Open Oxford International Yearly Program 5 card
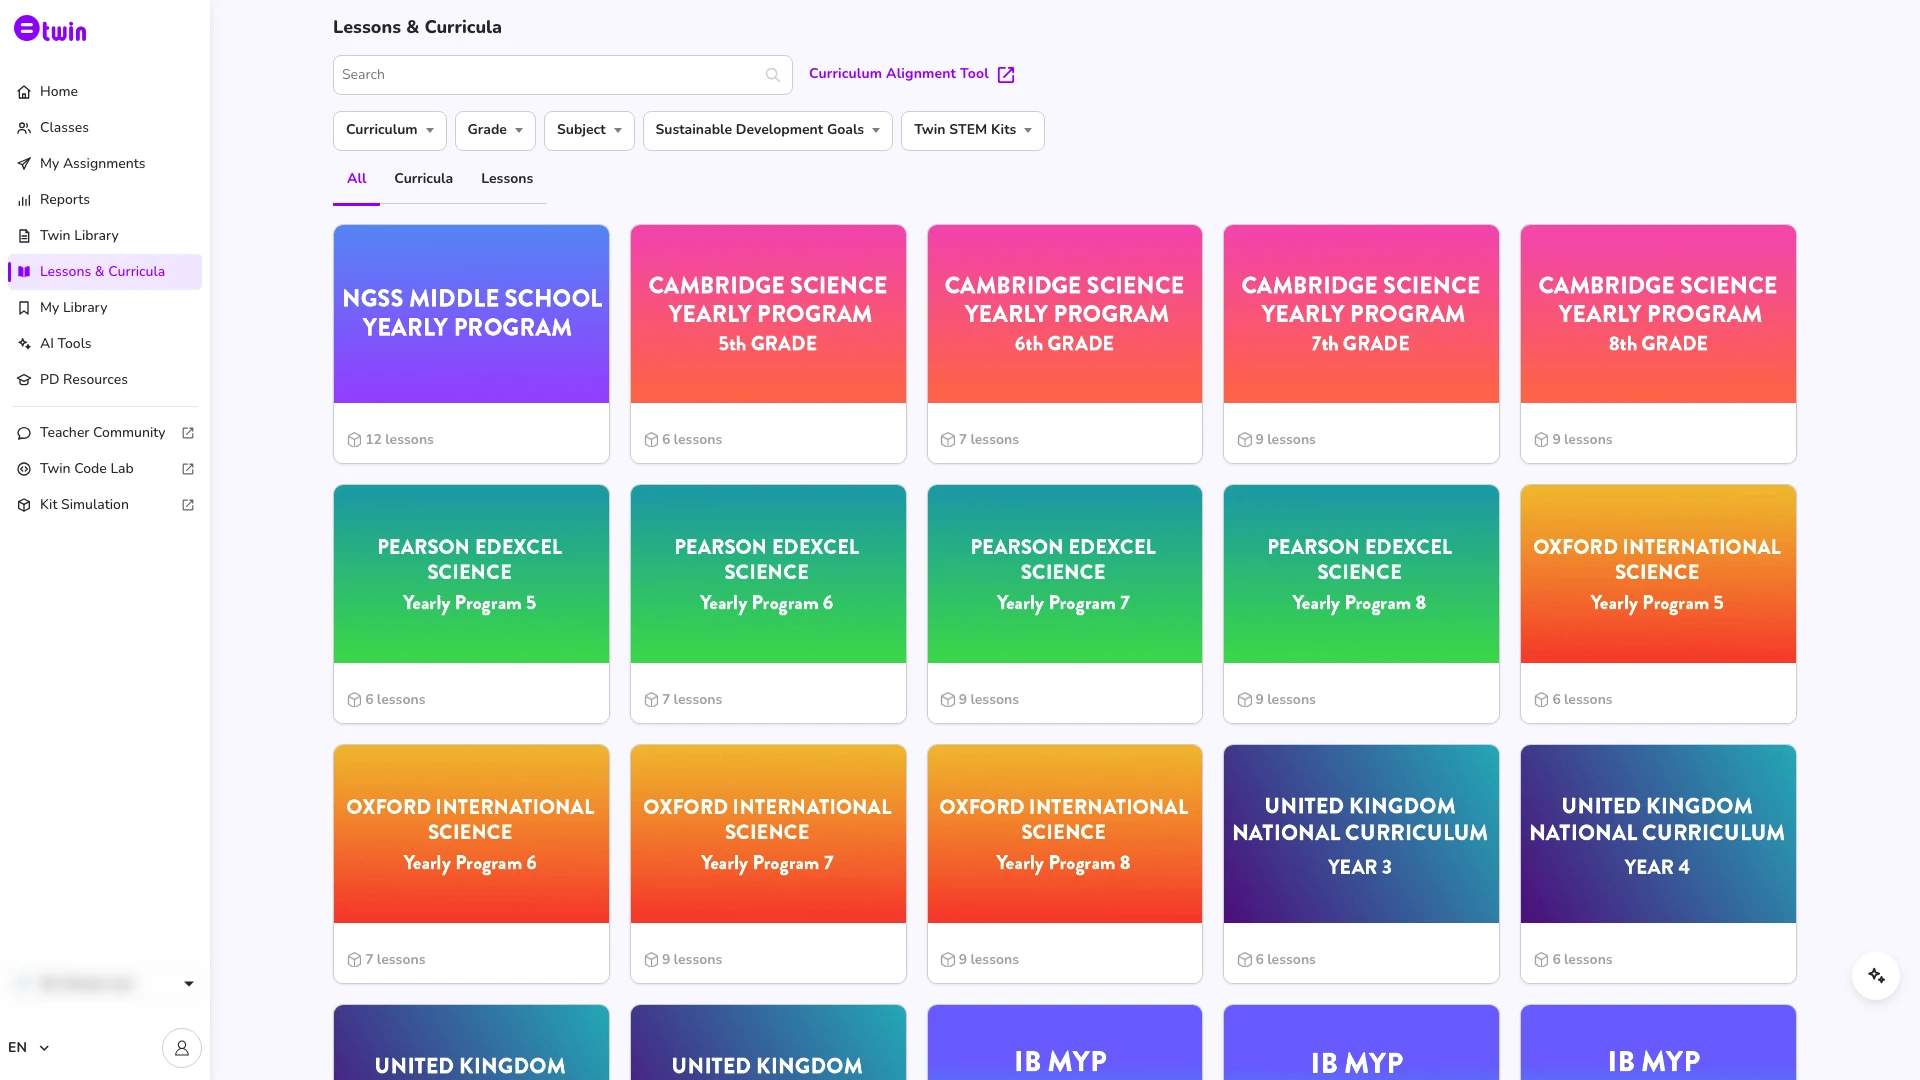The height and width of the screenshot is (1080, 1920). point(1658,603)
